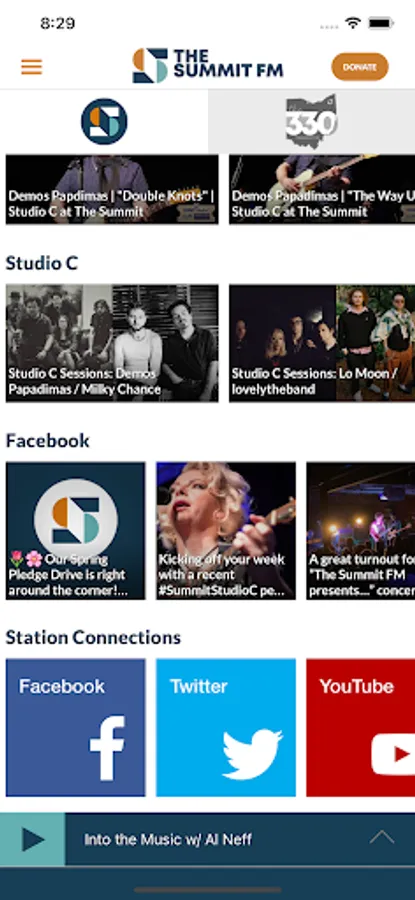Start stream with the play button

[x=33, y=839]
